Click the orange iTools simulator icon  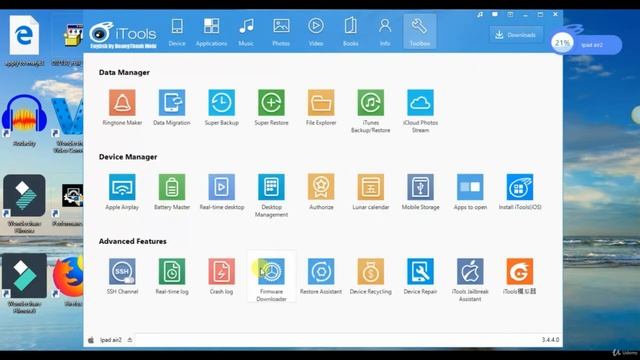coord(520,271)
